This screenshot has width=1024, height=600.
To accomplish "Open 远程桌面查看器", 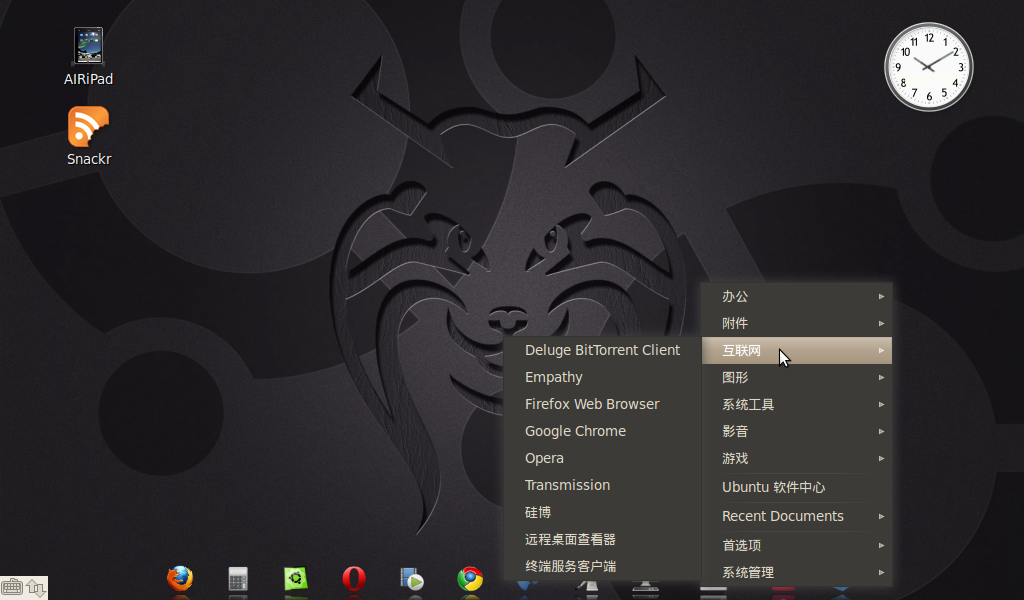I will [x=602, y=539].
